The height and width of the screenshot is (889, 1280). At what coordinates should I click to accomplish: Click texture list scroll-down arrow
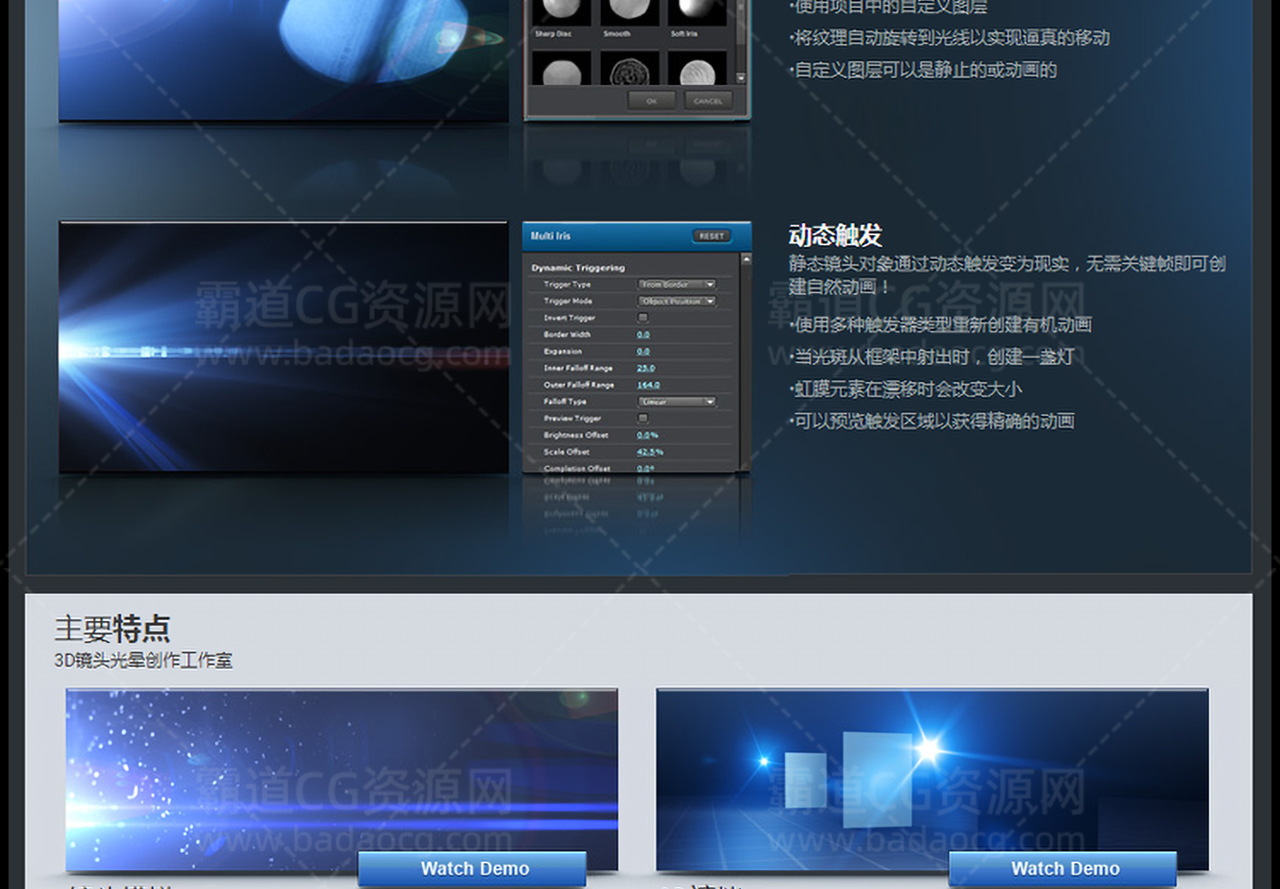(x=741, y=78)
